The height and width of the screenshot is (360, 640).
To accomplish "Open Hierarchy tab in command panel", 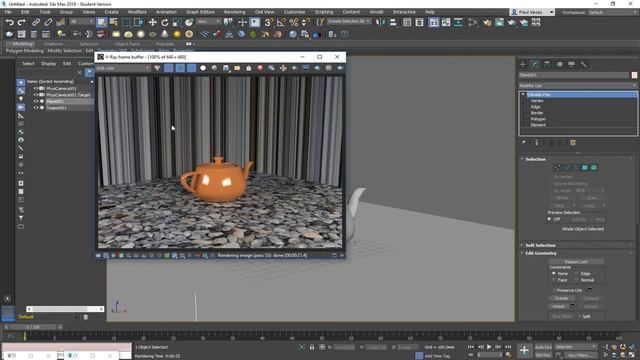I will (547, 64).
